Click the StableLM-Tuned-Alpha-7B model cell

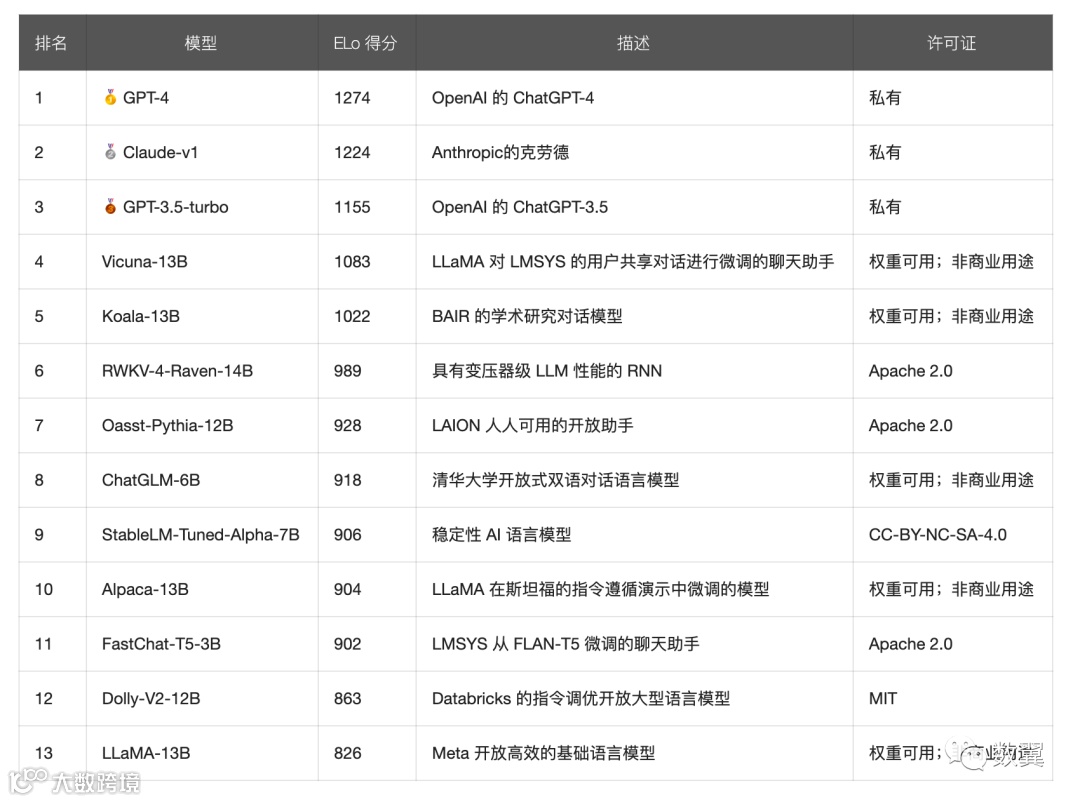(x=200, y=534)
